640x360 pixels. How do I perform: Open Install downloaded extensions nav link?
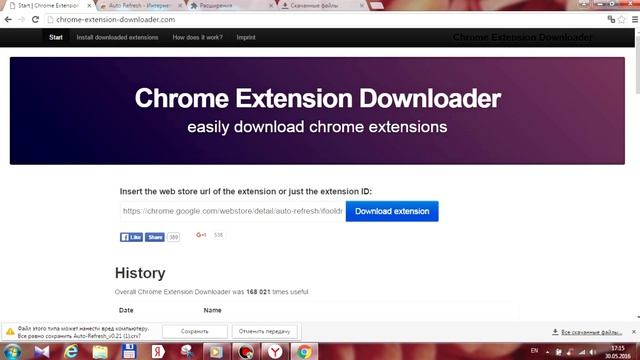click(118, 38)
